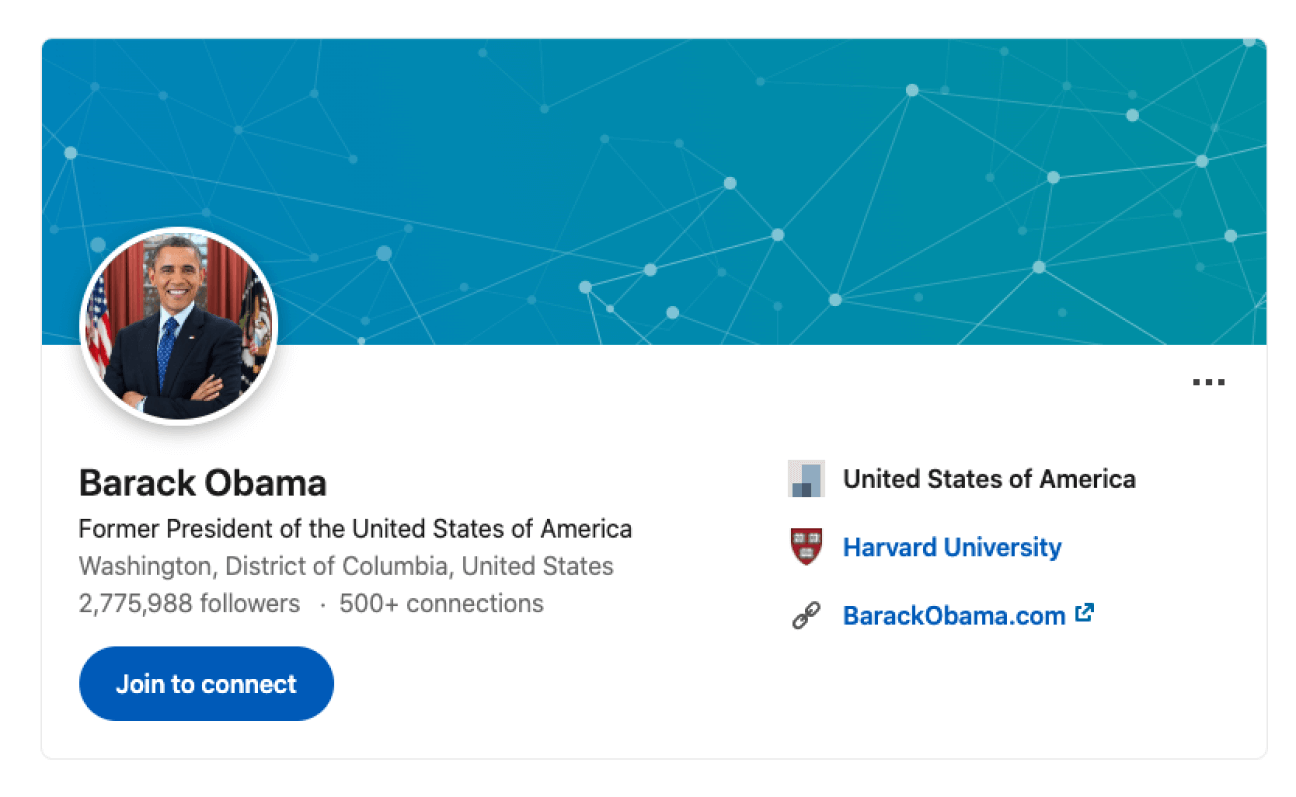
Task: Click the 500+ connections text
Action: tap(441, 604)
